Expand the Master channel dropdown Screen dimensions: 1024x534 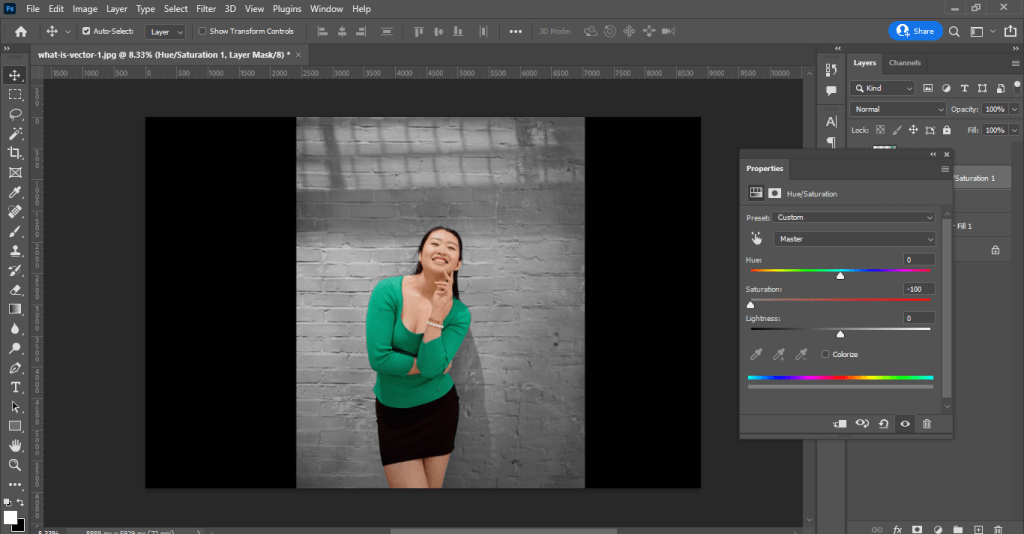(x=855, y=239)
